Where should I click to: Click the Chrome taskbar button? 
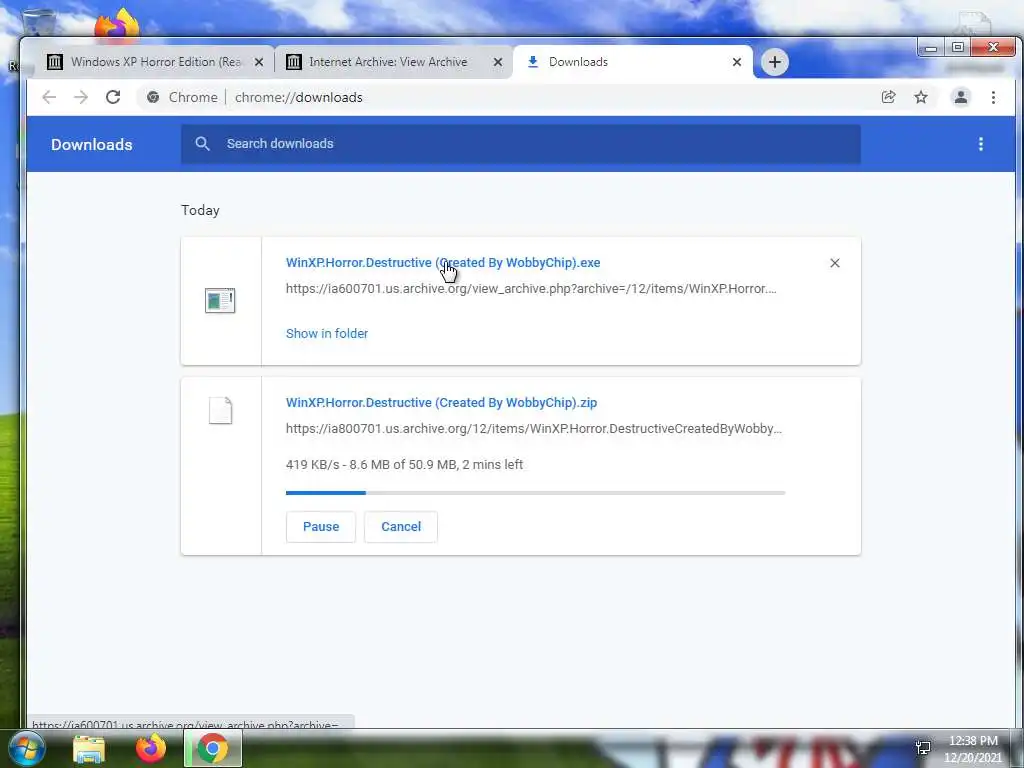pyautogui.click(x=212, y=748)
